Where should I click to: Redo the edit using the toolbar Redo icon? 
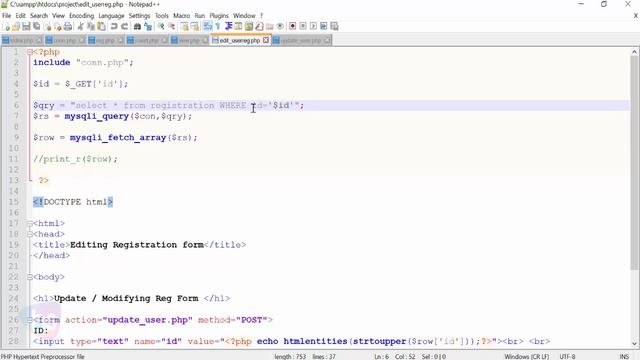coord(124,27)
